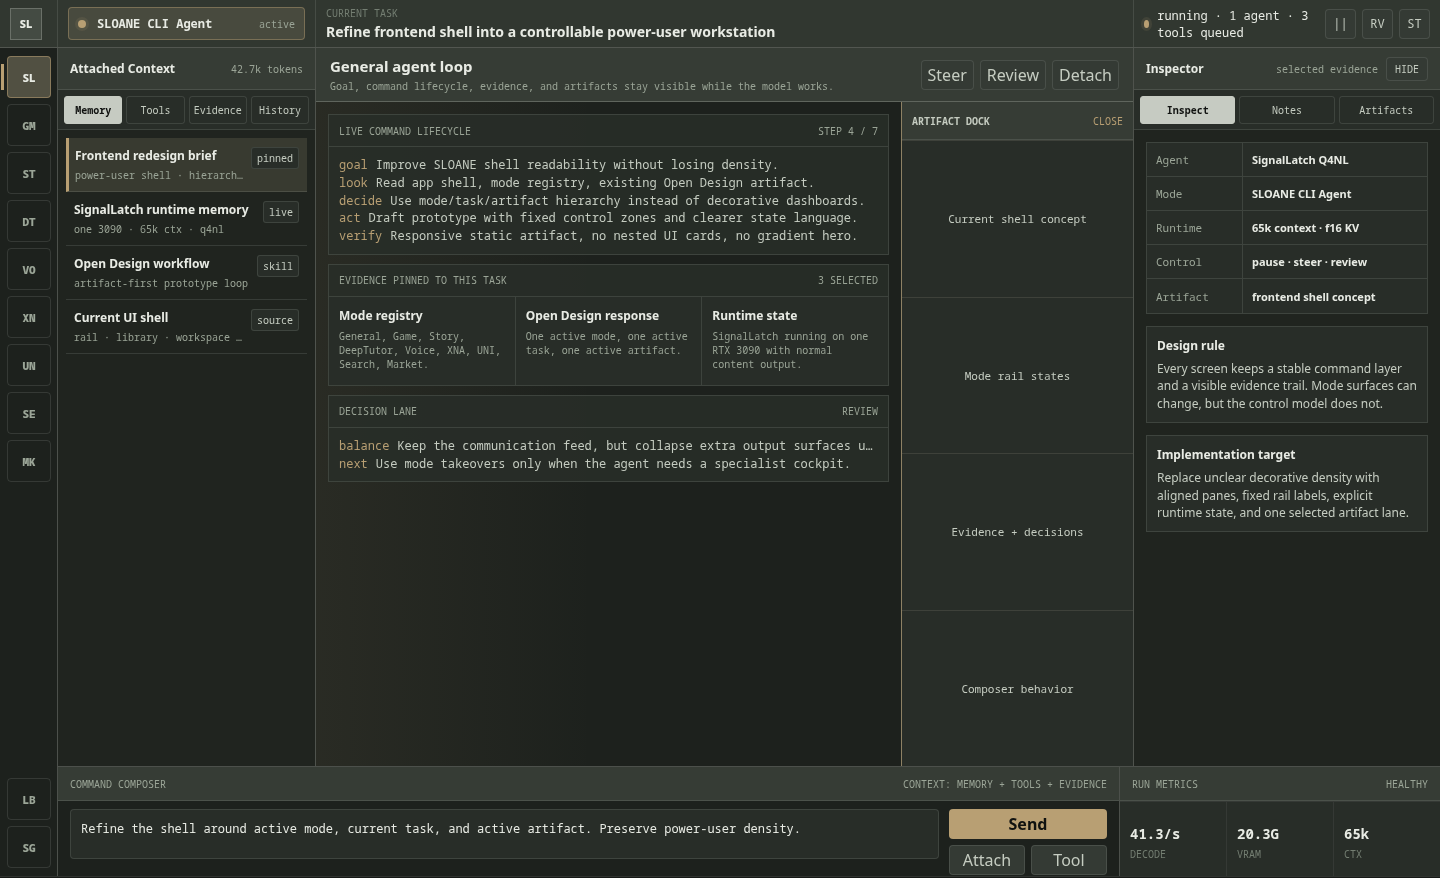
Task: Select the Inspect tab in Inspector
Action: 1187,110
